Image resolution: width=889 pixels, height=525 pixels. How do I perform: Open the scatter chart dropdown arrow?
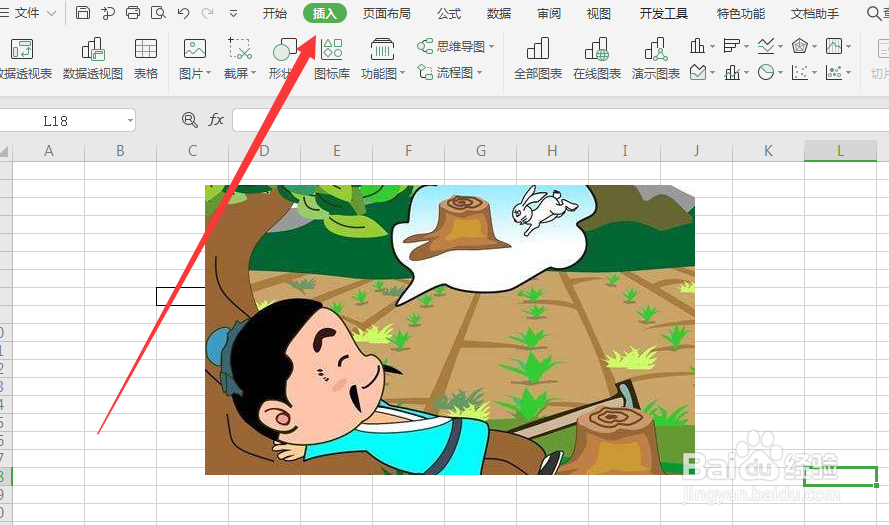815,73
